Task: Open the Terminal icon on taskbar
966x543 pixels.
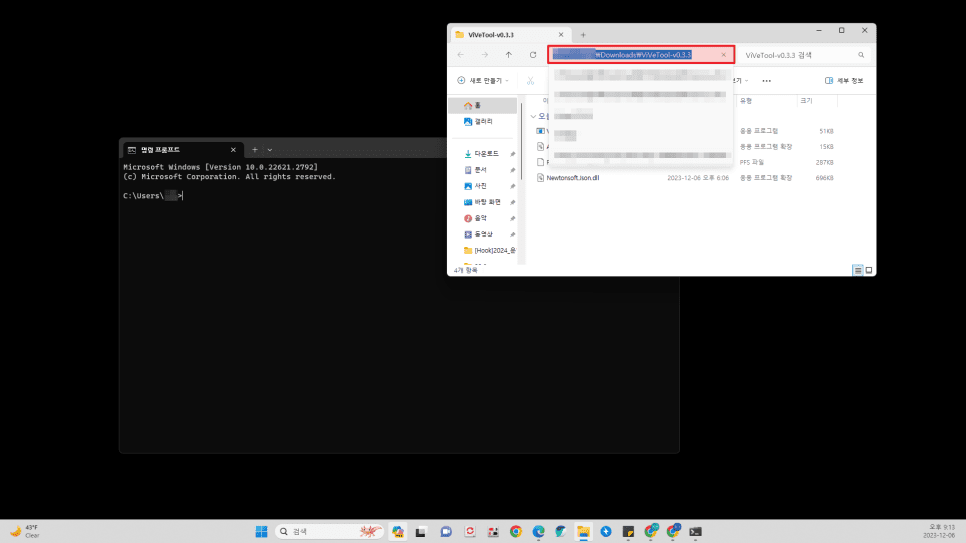Action: click(x=696, y=531)
